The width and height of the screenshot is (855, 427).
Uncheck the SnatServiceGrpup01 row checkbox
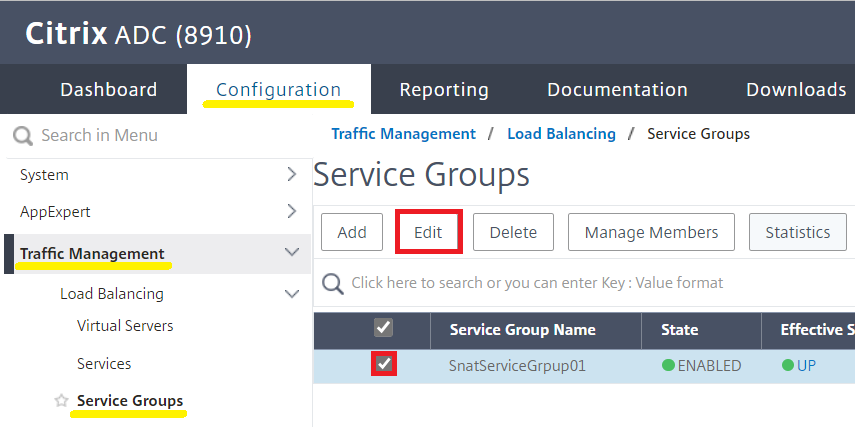coord(384,364)
